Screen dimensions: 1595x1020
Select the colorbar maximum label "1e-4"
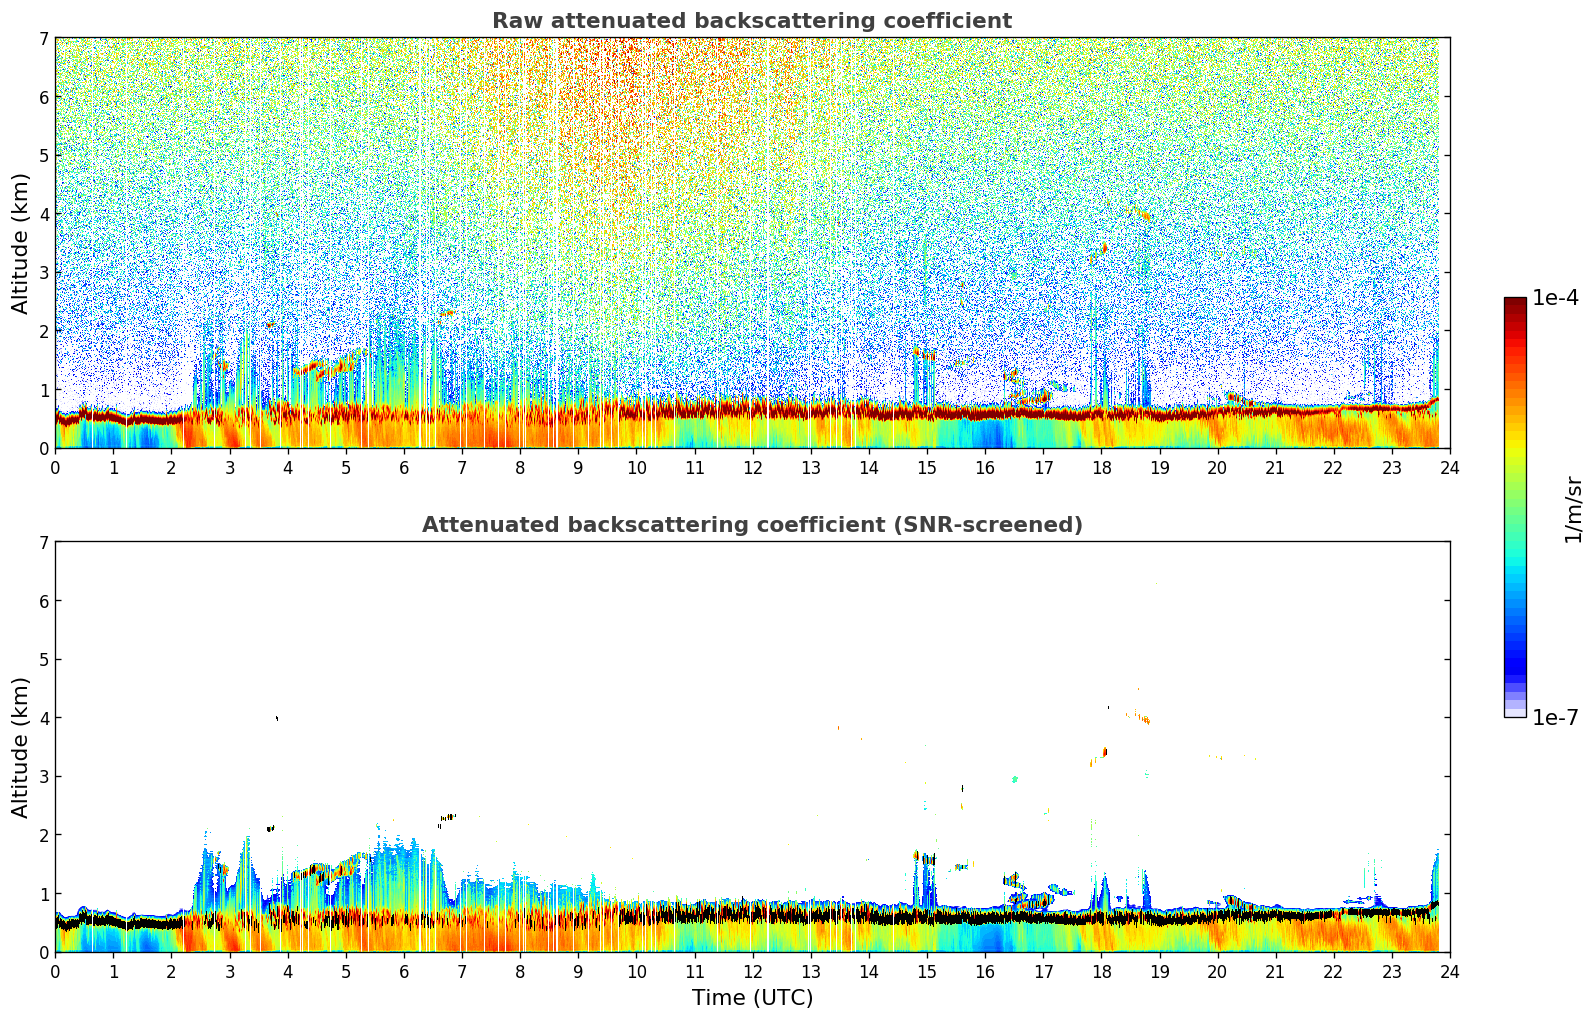click(1556, 298)
